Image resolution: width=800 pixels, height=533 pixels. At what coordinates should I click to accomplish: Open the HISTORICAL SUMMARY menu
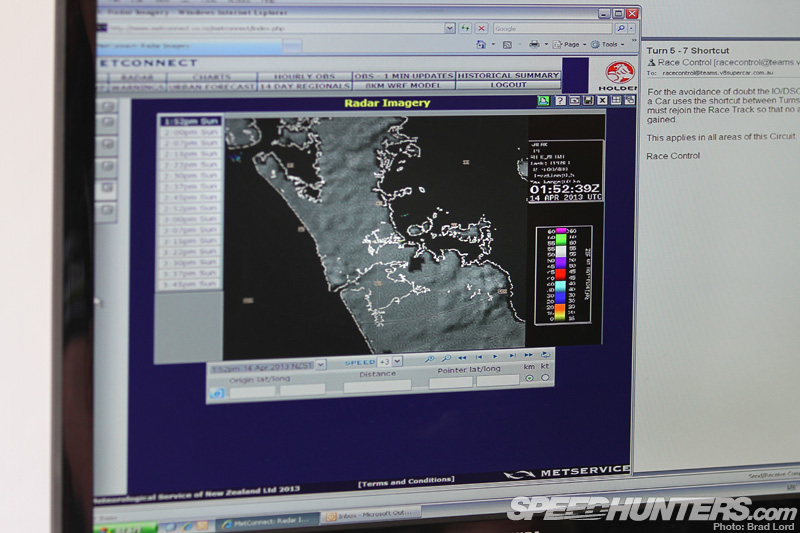[x=508, y=75]
